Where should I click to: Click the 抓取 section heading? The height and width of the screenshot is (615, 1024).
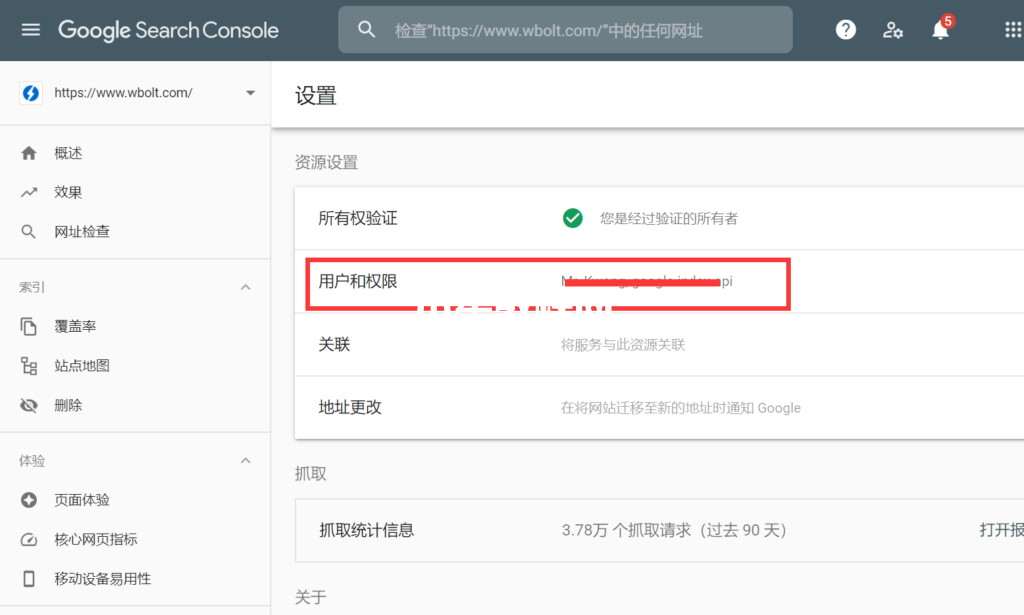tap(310, 474)
